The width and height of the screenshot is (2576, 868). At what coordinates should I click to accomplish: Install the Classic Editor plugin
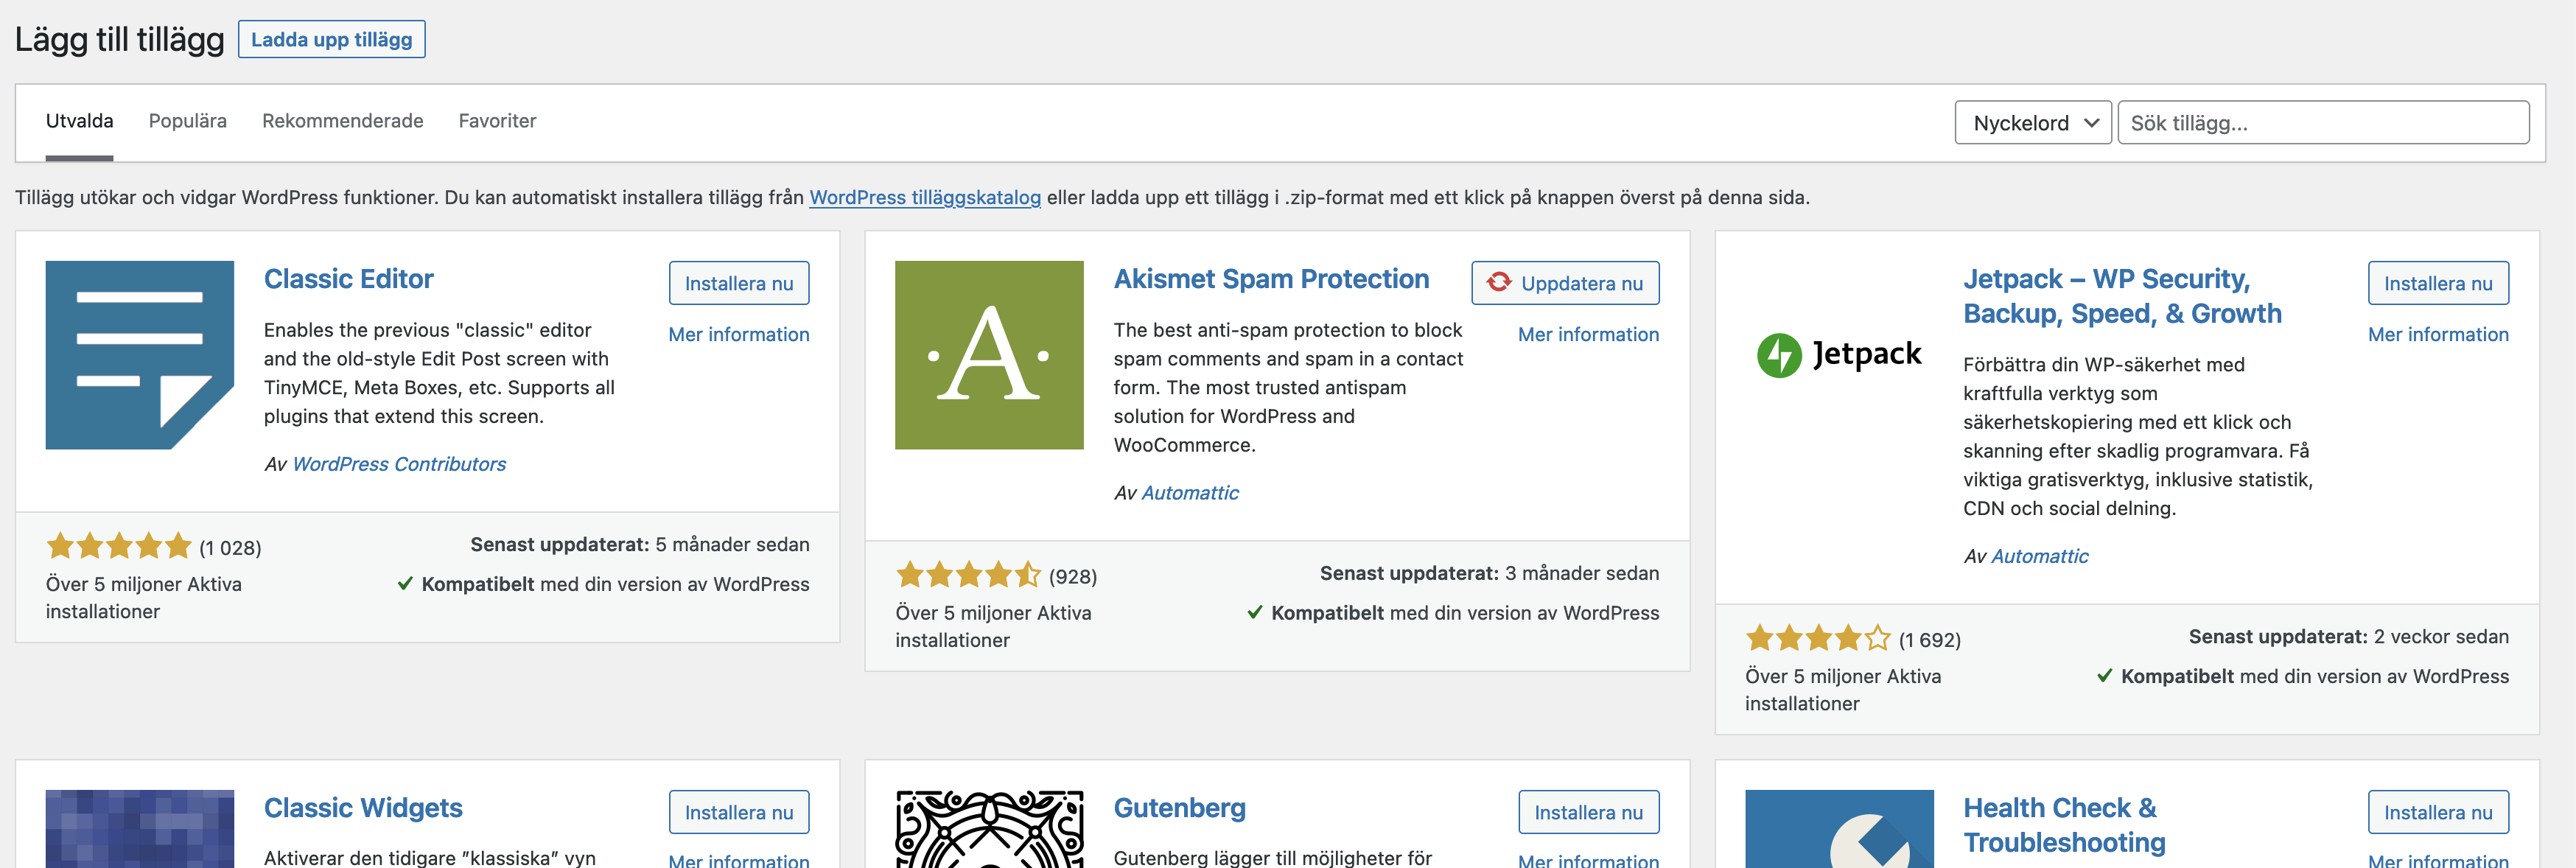tap(738, 283)
